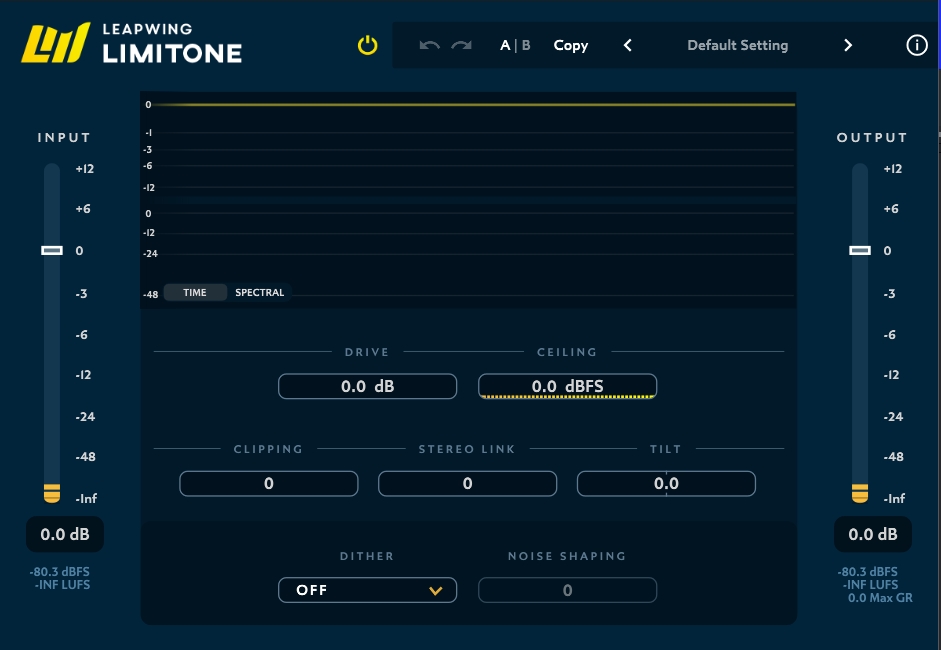Click the Leapwing Limitone logo
941x650 pixels.
coord(132,43)
